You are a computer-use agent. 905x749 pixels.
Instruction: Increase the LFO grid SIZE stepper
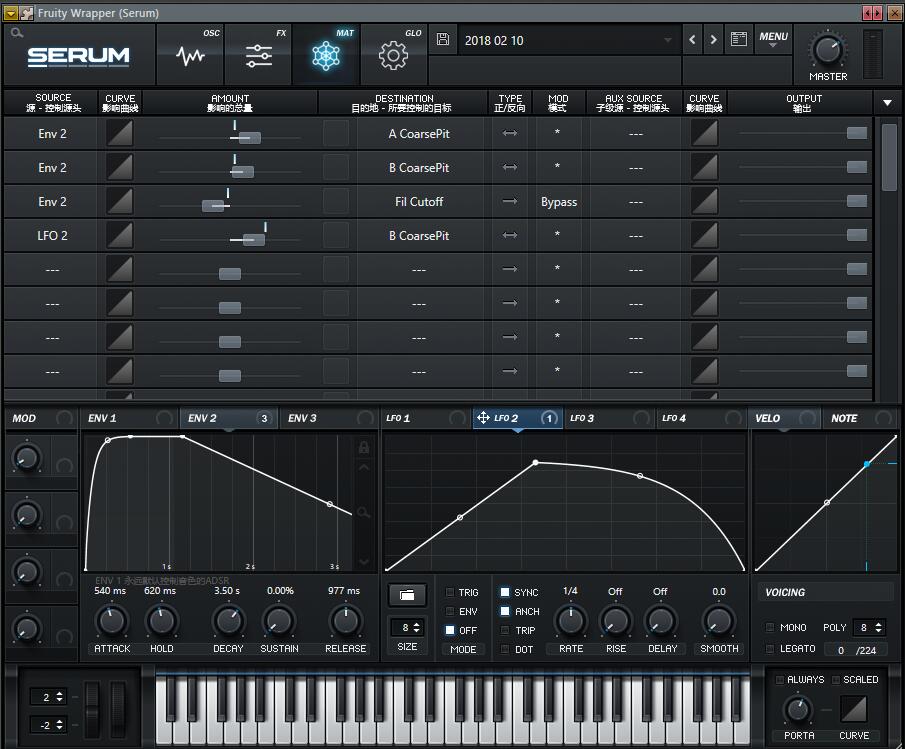point(417,624)
